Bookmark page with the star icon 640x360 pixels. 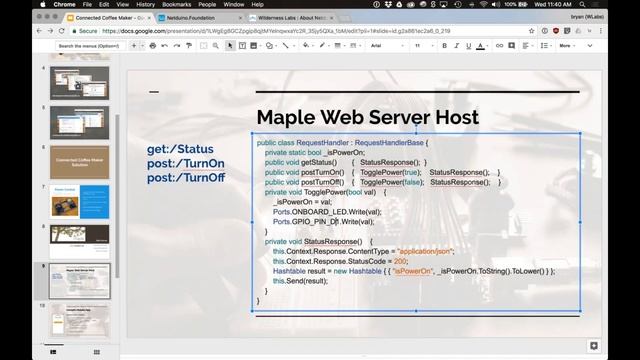tap(531, 31)
